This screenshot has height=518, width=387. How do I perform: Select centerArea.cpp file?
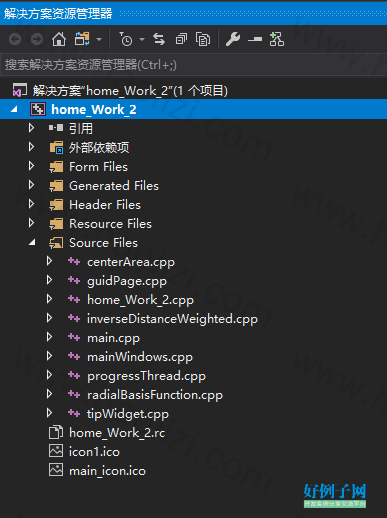pyautogui.click(x=131, y=262)
